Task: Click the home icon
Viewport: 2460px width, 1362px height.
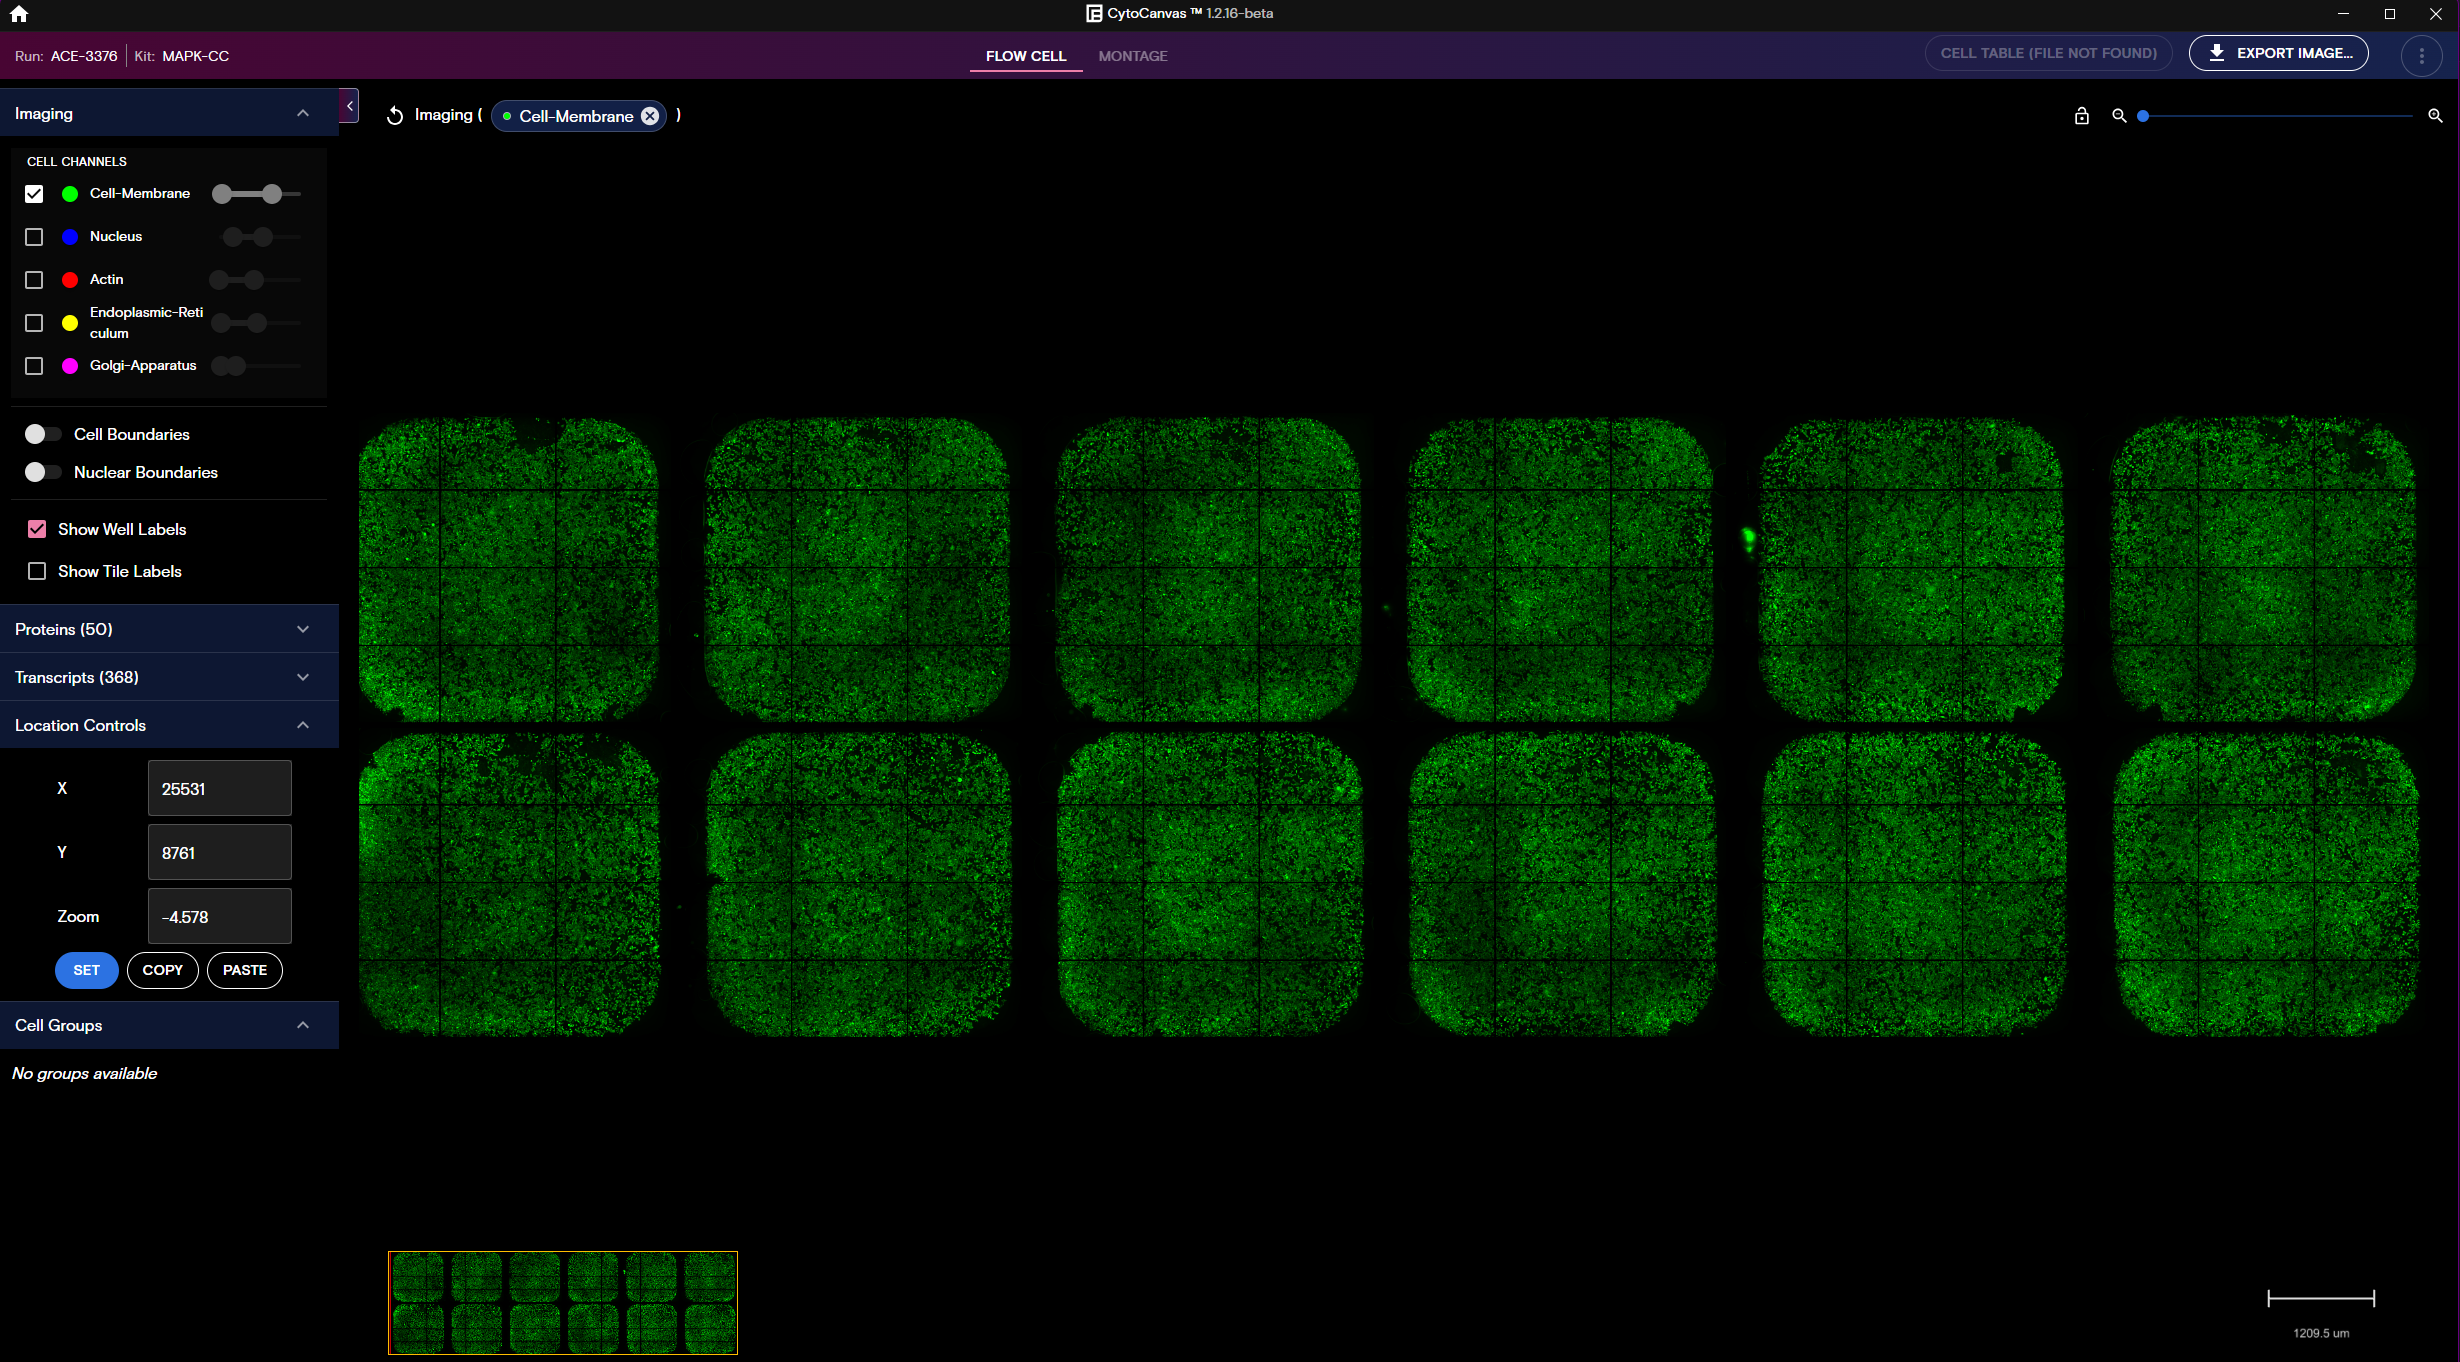Action: point(19,14)
